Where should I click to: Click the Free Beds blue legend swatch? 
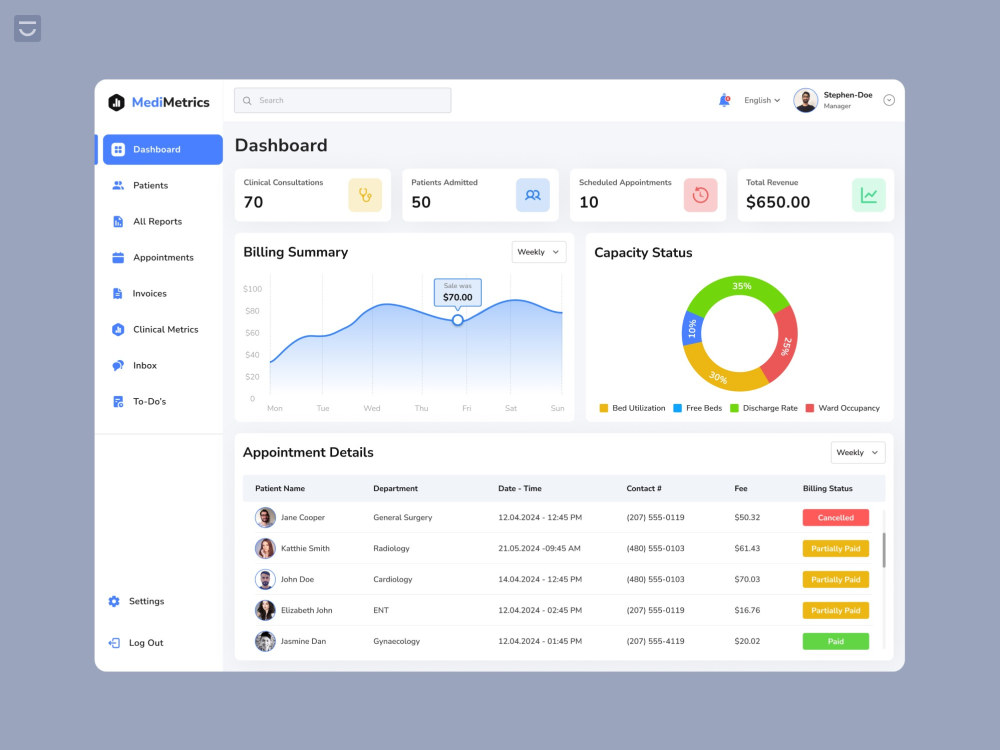coord(677,408)
